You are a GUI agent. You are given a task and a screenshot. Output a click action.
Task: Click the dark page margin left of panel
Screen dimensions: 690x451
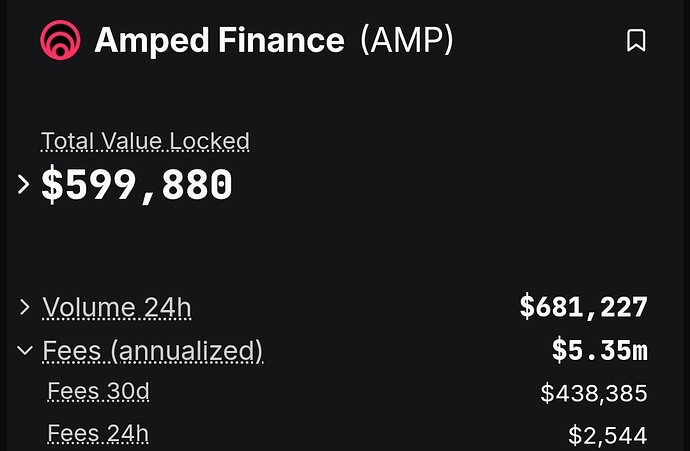tap(3, 225)
